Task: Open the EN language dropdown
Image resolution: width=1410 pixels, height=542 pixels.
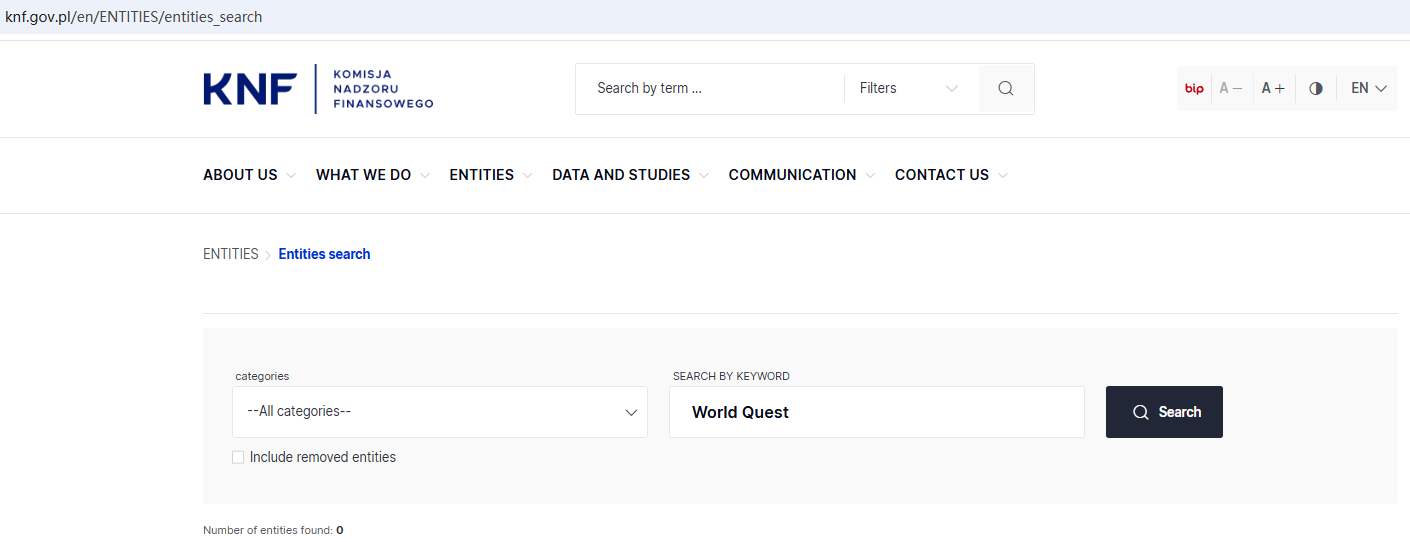Action: pos(1368,89)
